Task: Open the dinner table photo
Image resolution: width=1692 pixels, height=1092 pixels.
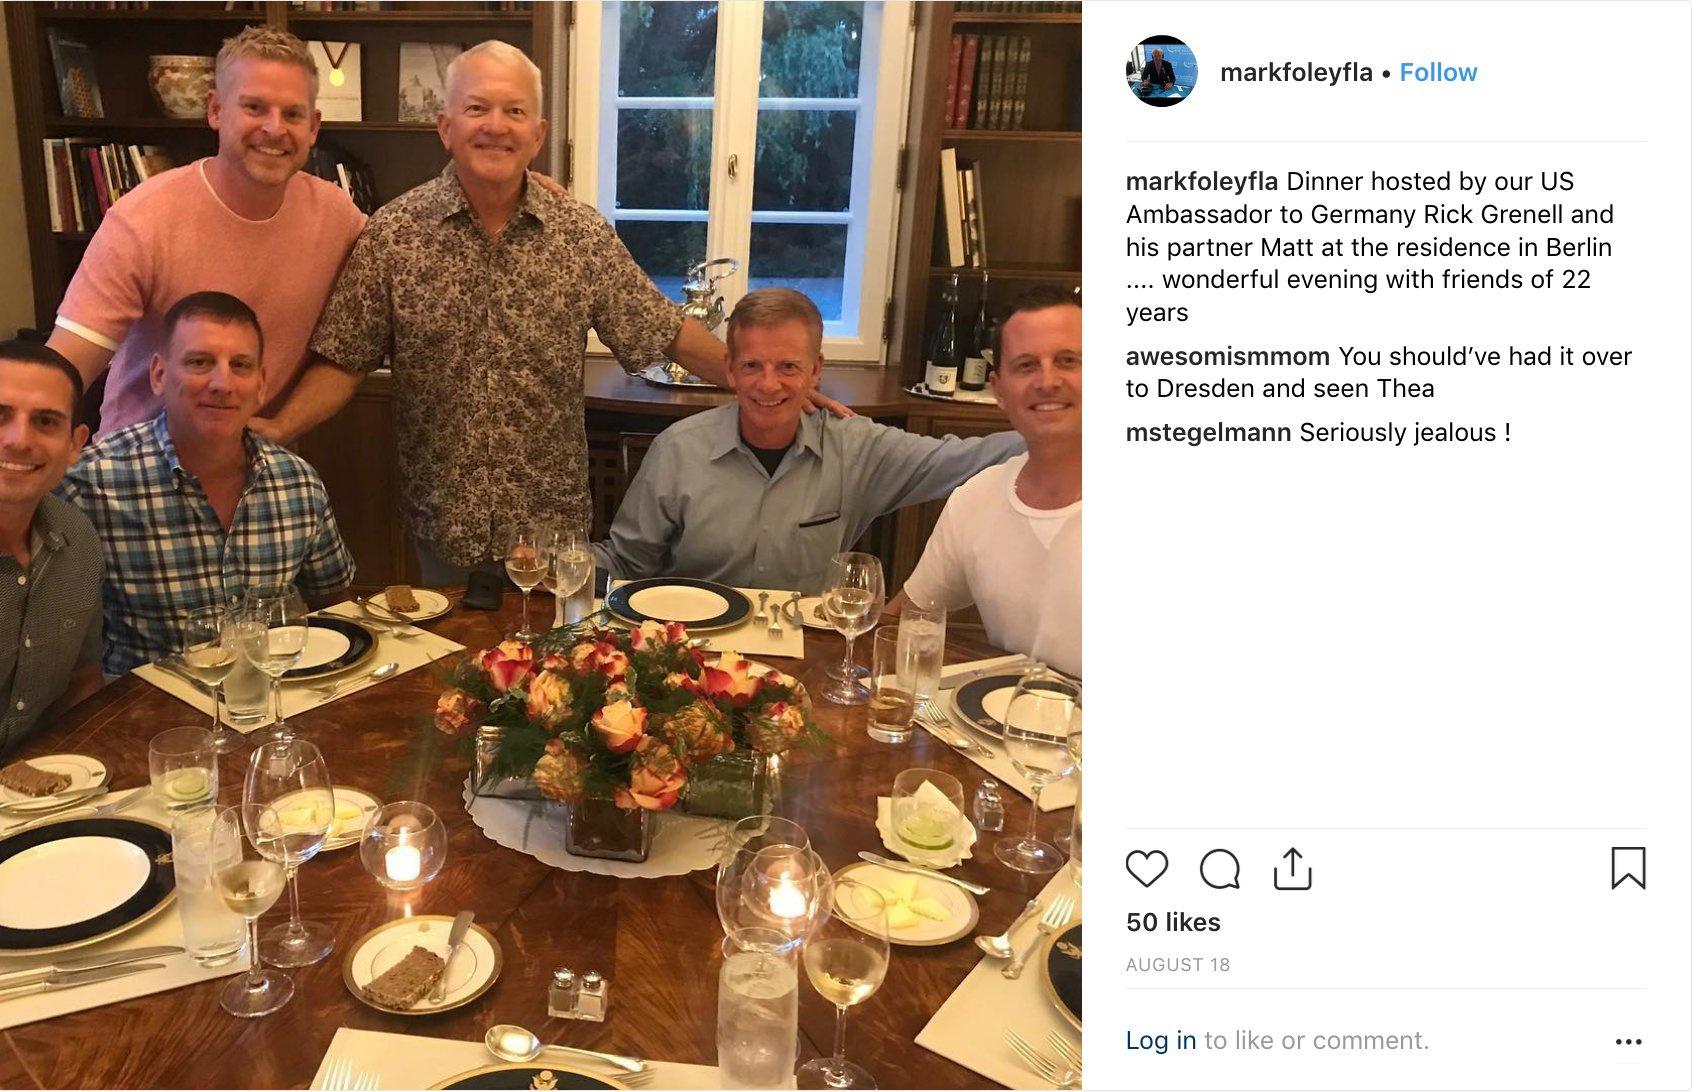Action: click(x=541, y=546)
